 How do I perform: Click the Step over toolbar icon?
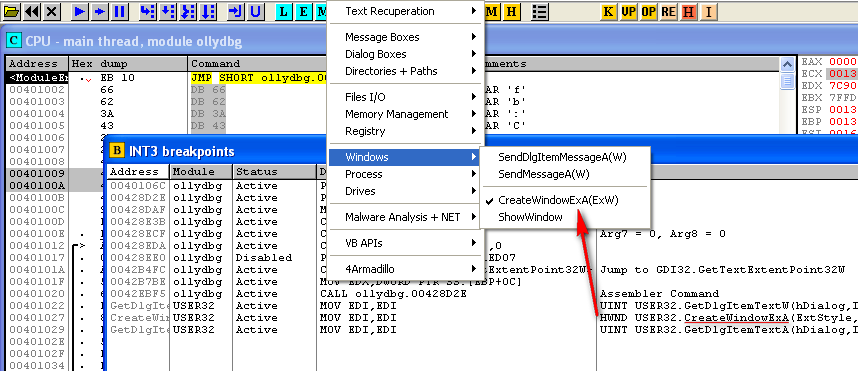168,11
